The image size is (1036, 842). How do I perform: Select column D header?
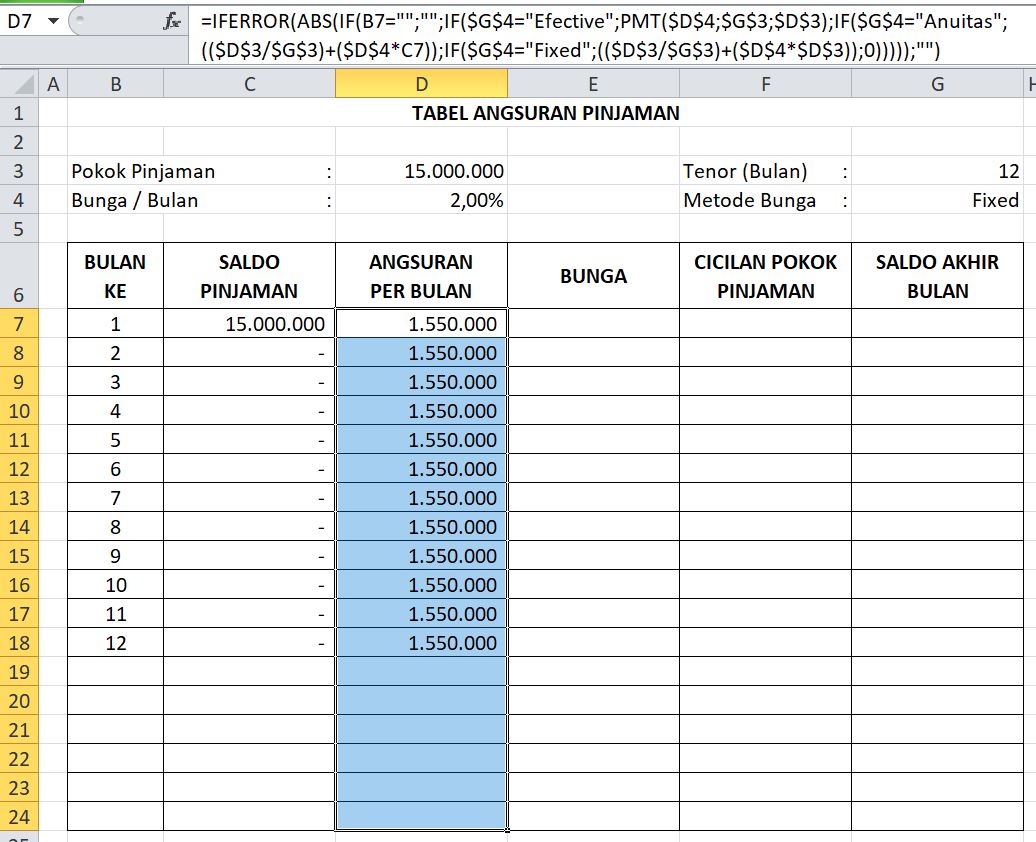click(420, 84)
